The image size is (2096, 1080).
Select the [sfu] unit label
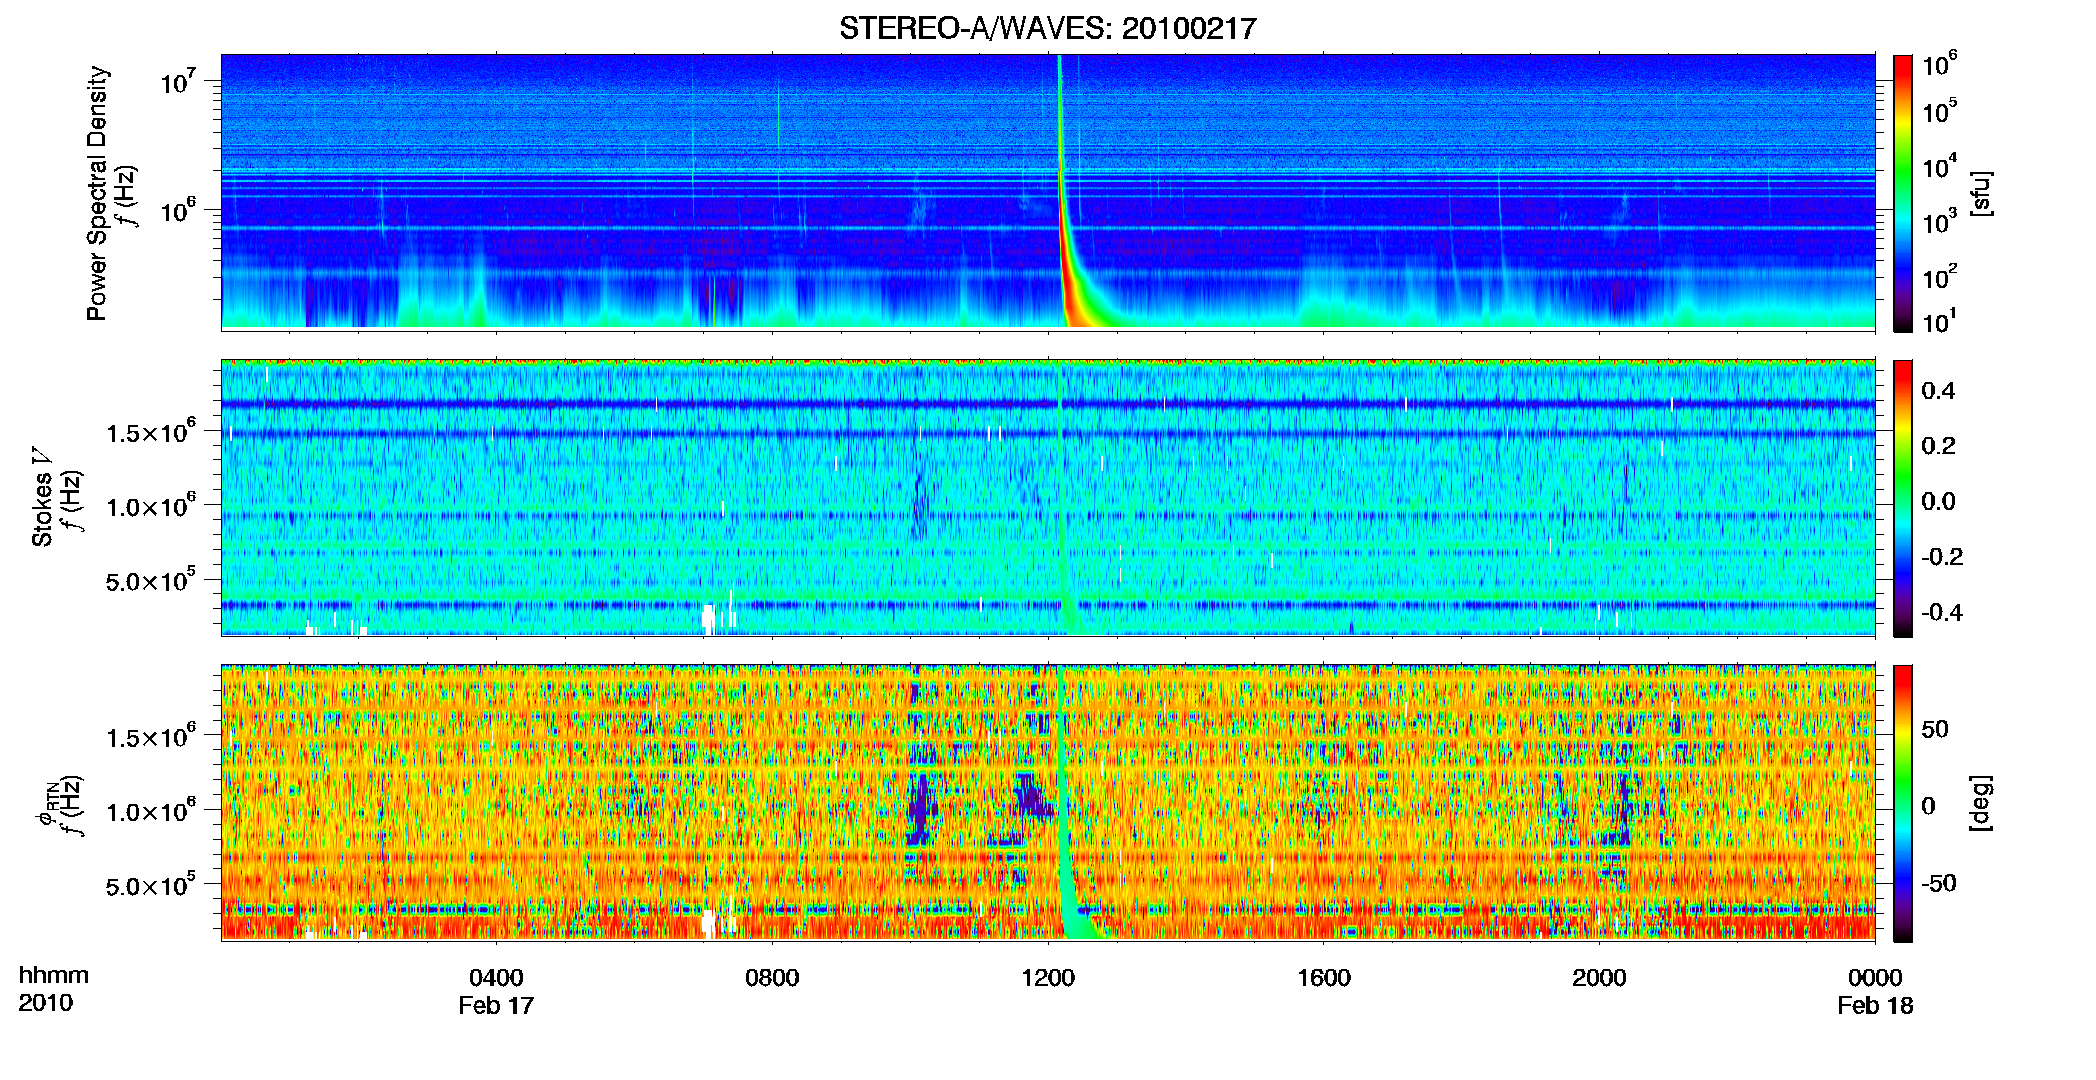coord(1981,194)
